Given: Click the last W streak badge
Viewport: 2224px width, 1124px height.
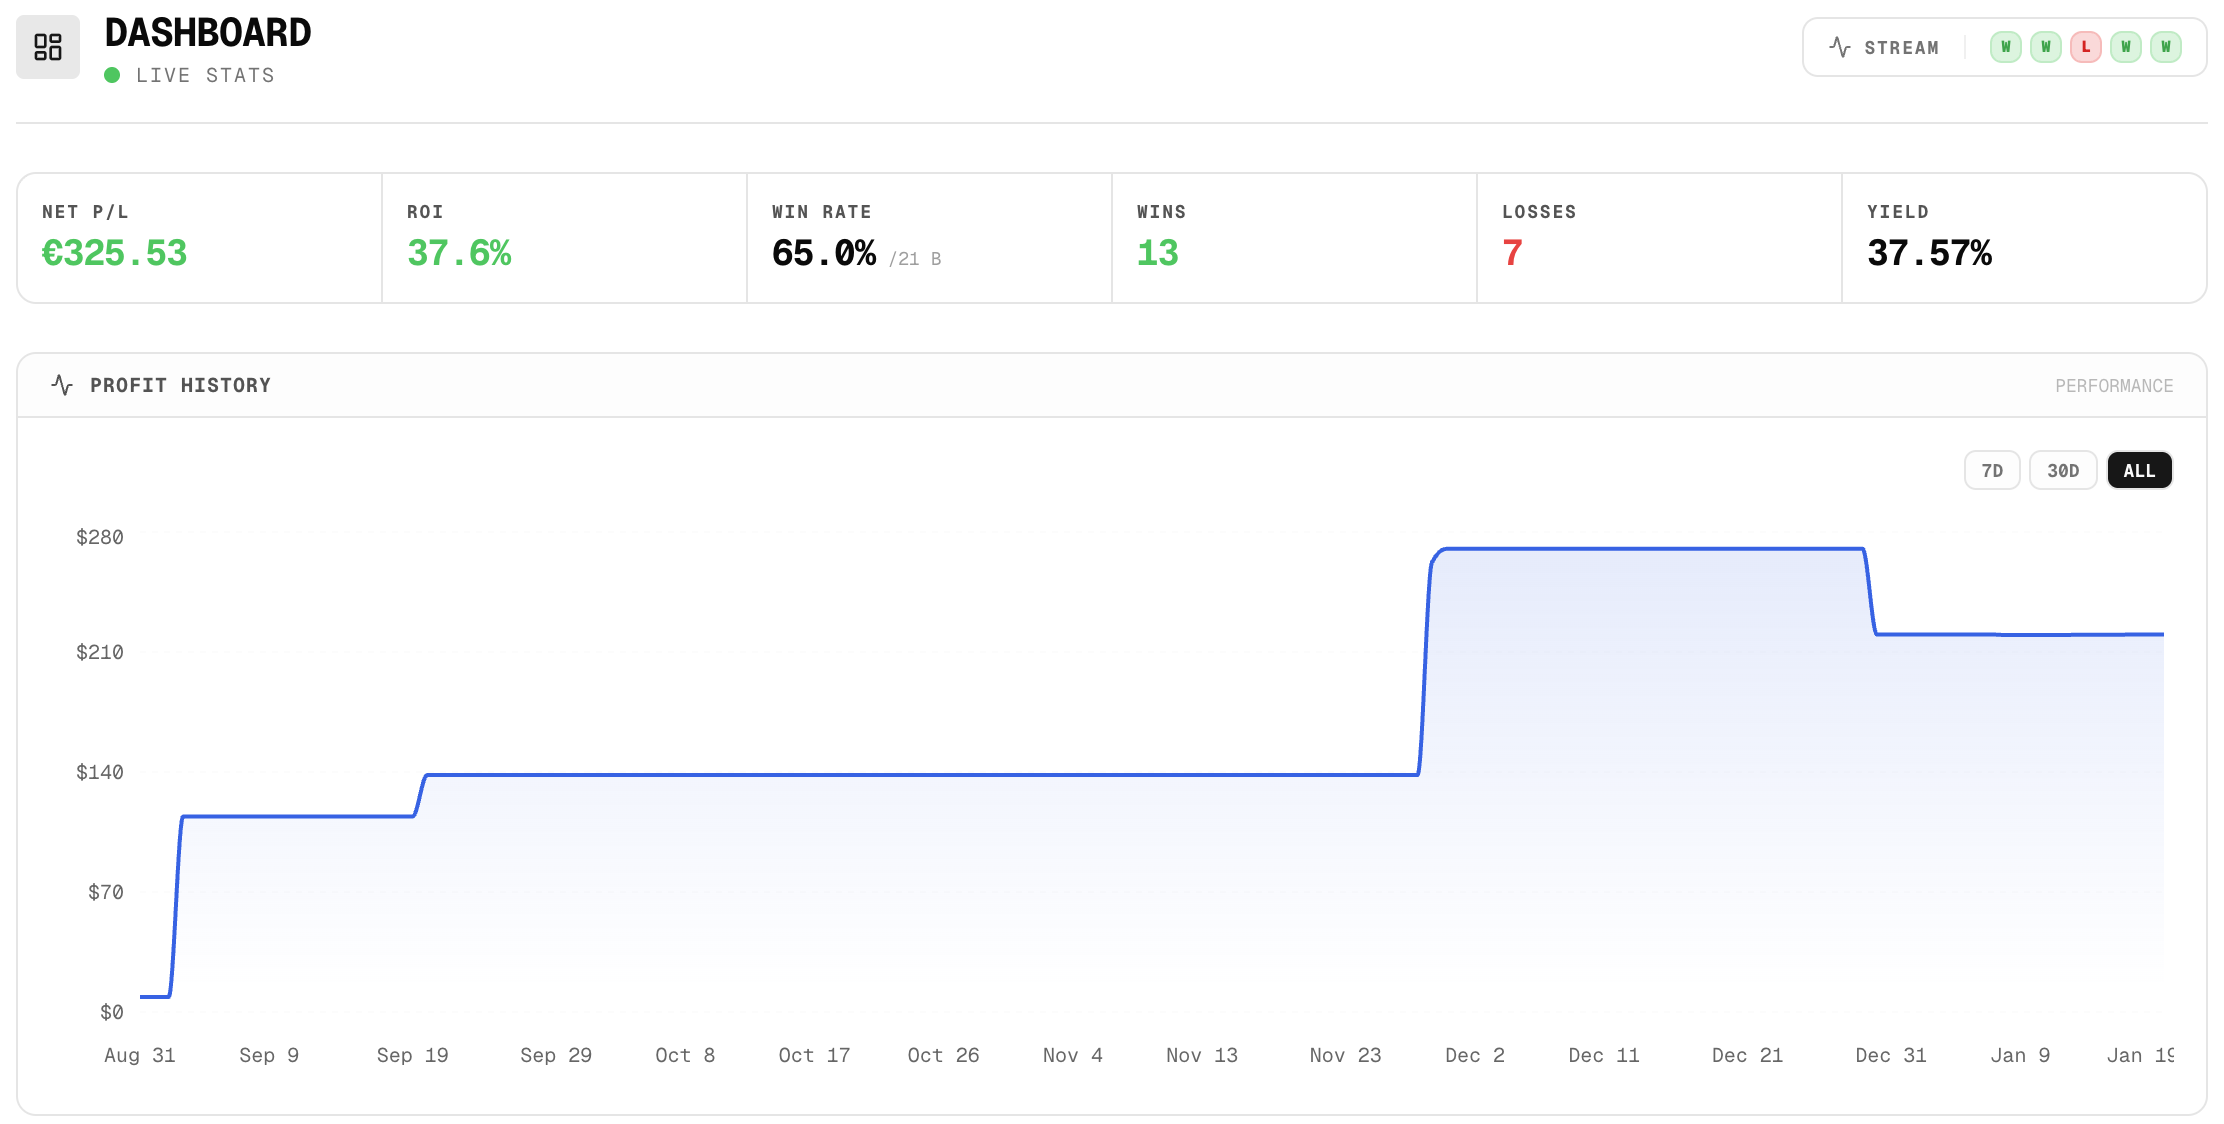Looking at the screenshot, I should click(x=2165, y=47).
